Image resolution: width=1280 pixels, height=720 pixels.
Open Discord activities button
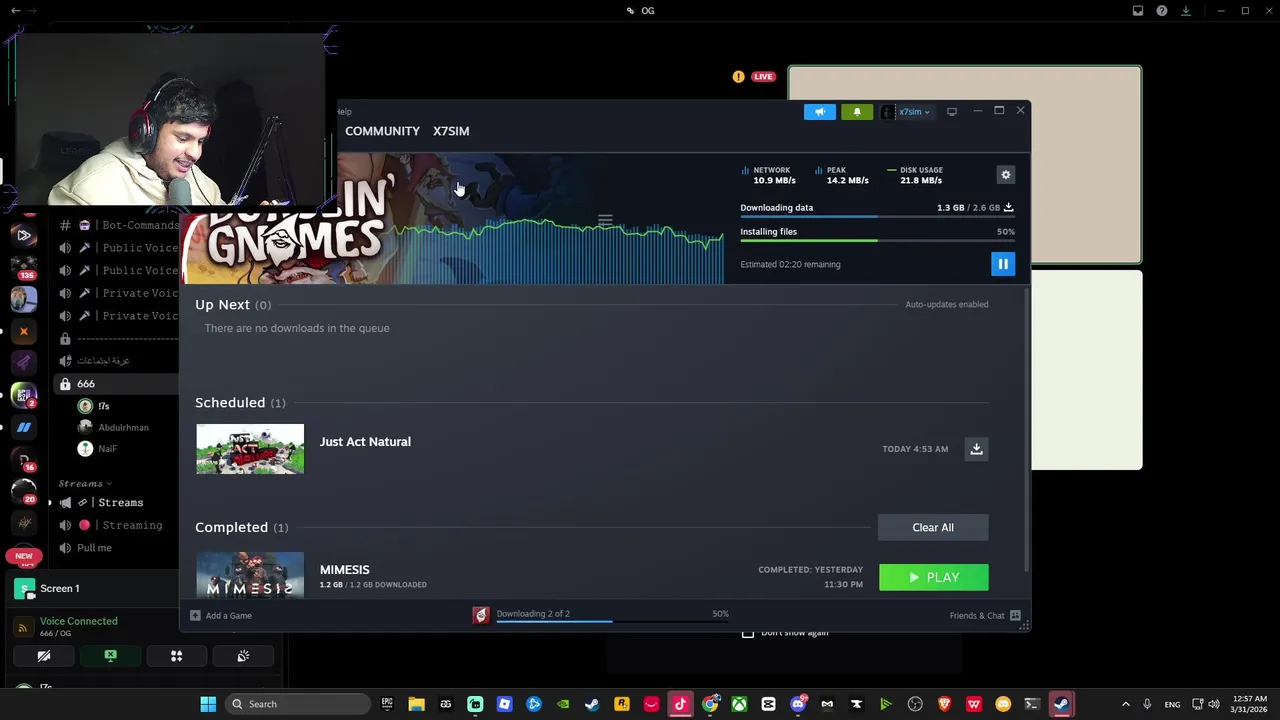[176, 656]
